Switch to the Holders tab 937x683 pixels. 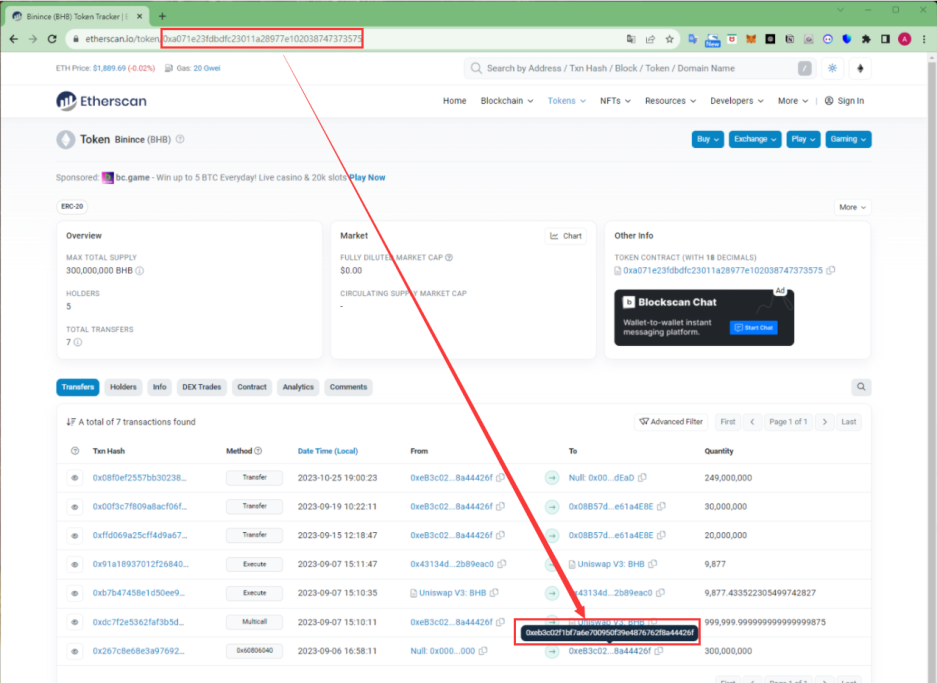(x=123, y=387)
